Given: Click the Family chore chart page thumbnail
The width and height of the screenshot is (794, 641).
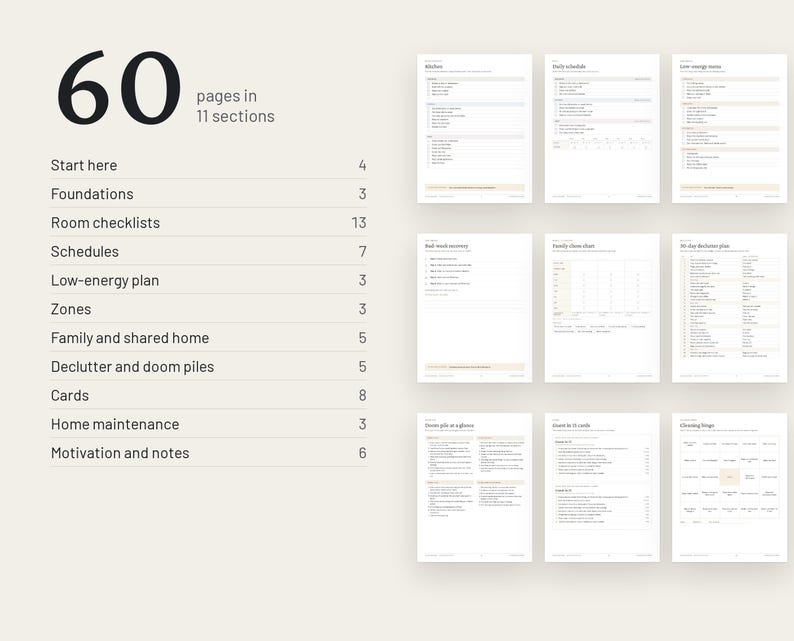Looking at the screenshot, I should click(x=602, y=308).
